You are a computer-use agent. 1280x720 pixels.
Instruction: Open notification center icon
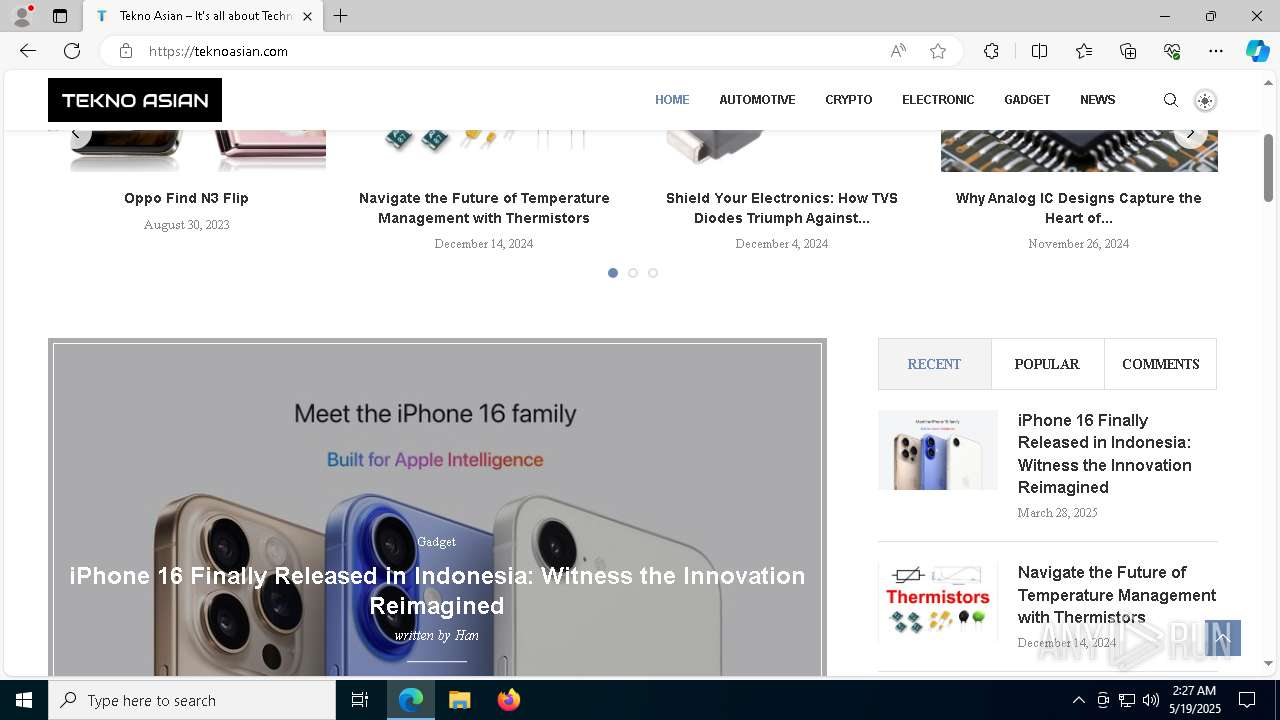(x=1247, y=700)
